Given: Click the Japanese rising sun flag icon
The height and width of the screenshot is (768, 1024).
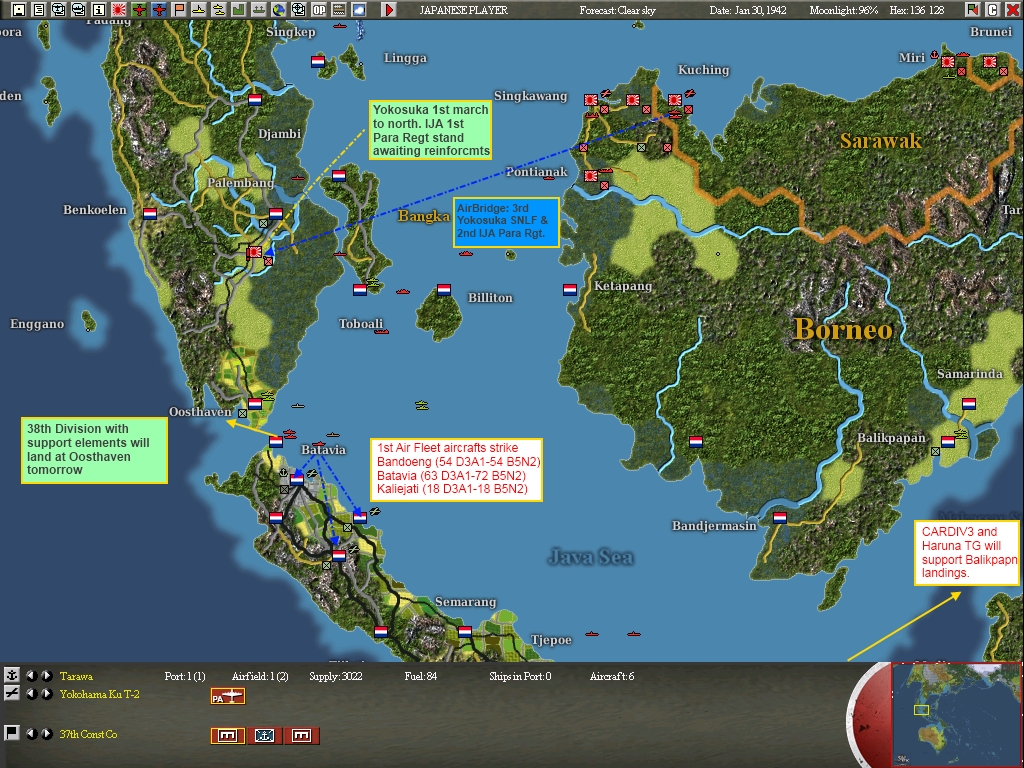Looking at the screenshot, I should point(119,9).
